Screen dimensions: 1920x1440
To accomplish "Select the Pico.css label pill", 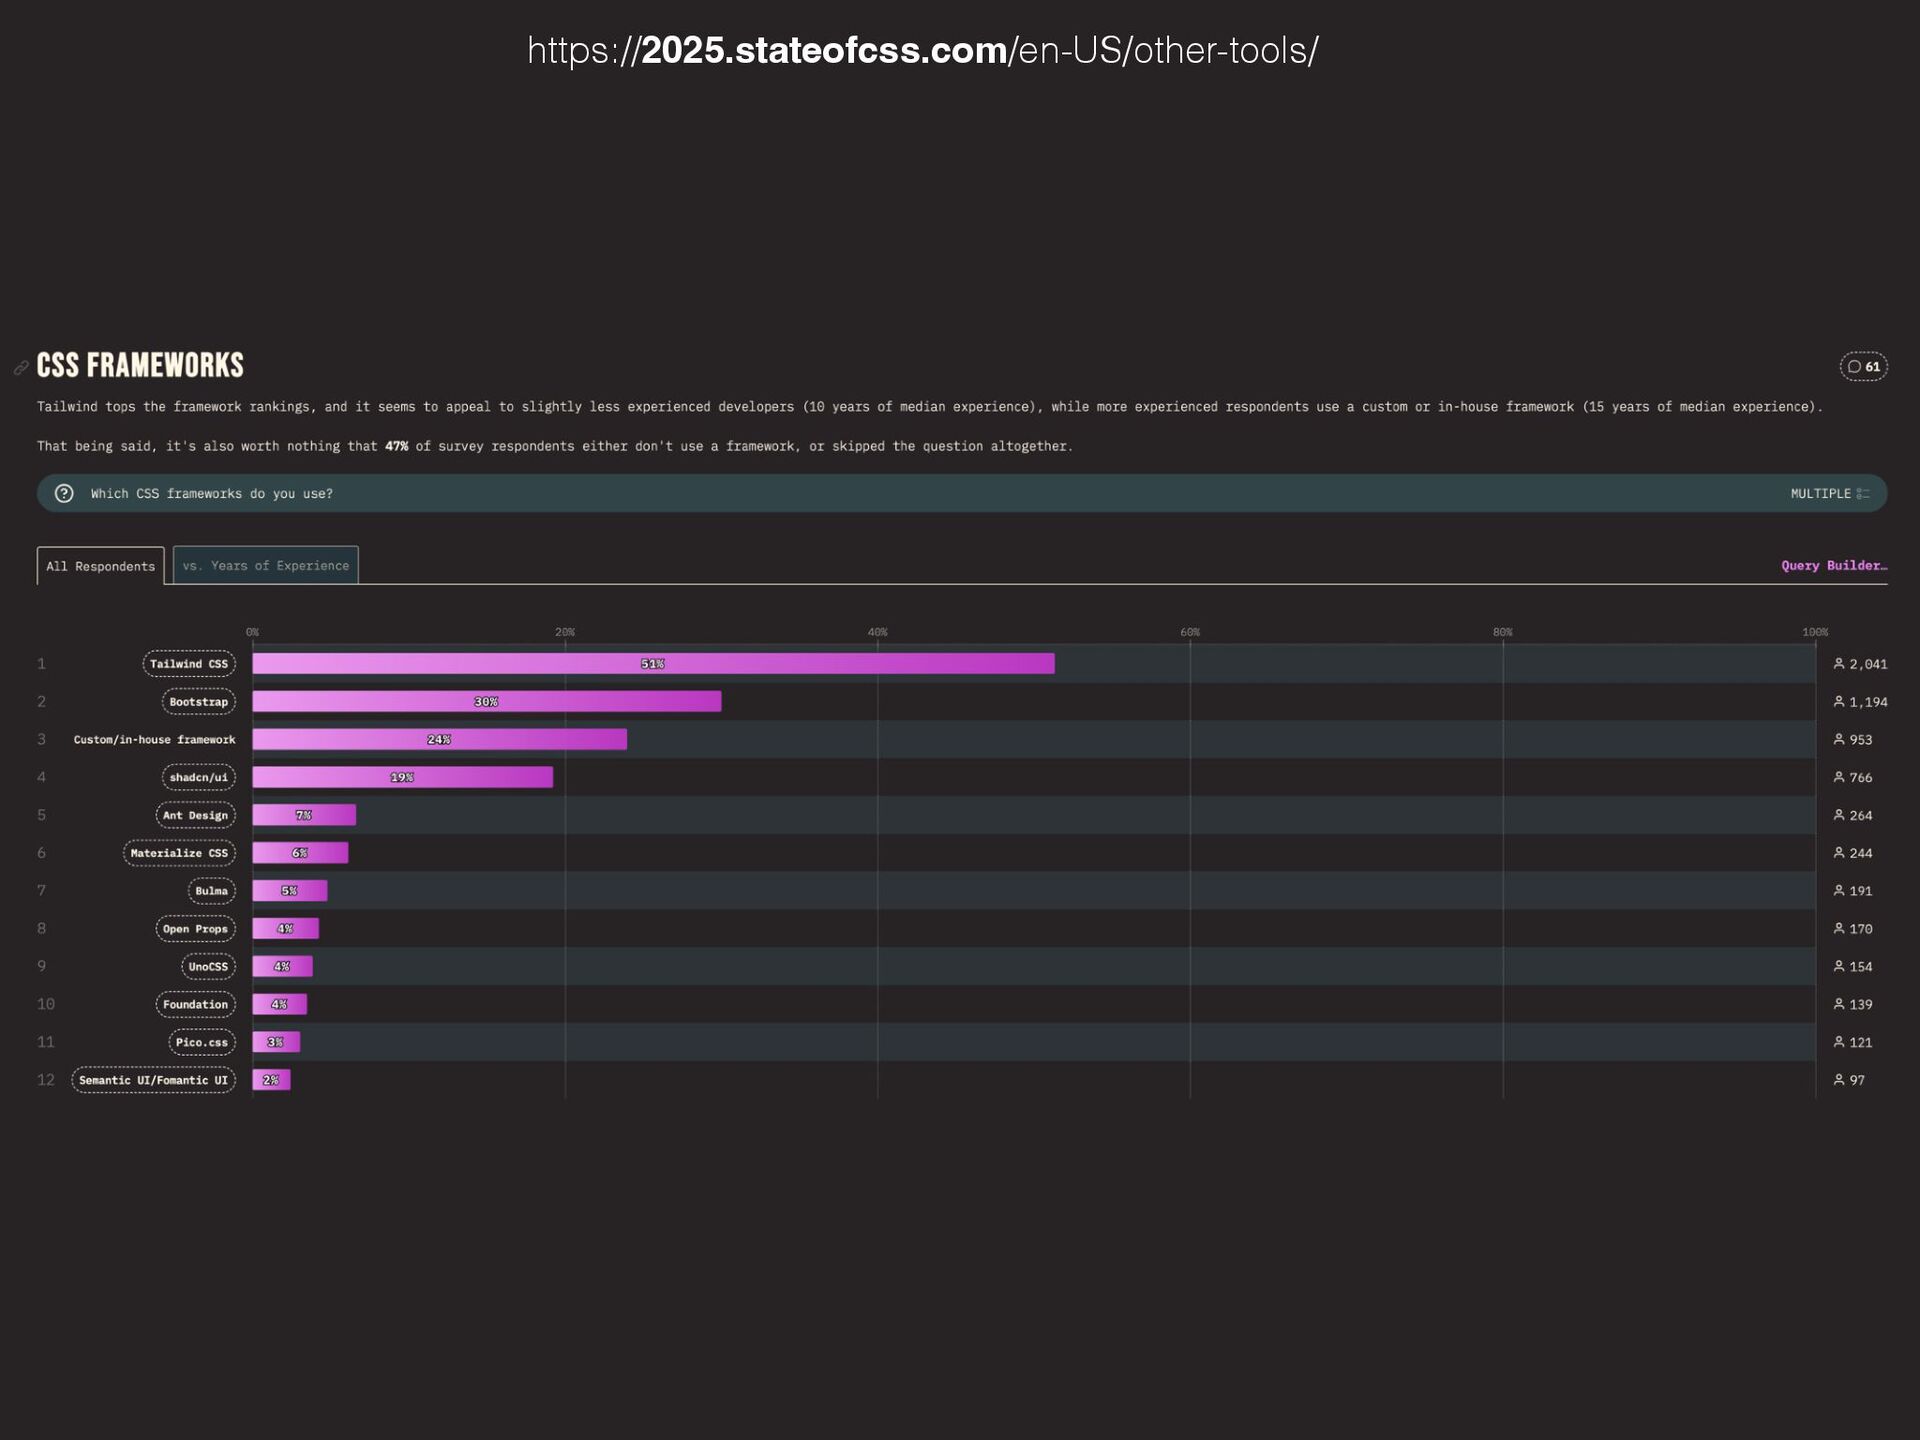I will (x=201, y=1042).
